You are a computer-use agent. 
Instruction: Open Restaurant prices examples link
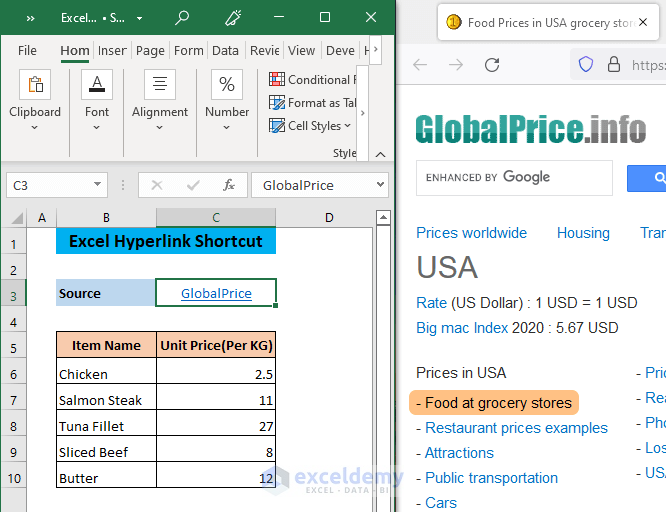click(x=516, y=428)
